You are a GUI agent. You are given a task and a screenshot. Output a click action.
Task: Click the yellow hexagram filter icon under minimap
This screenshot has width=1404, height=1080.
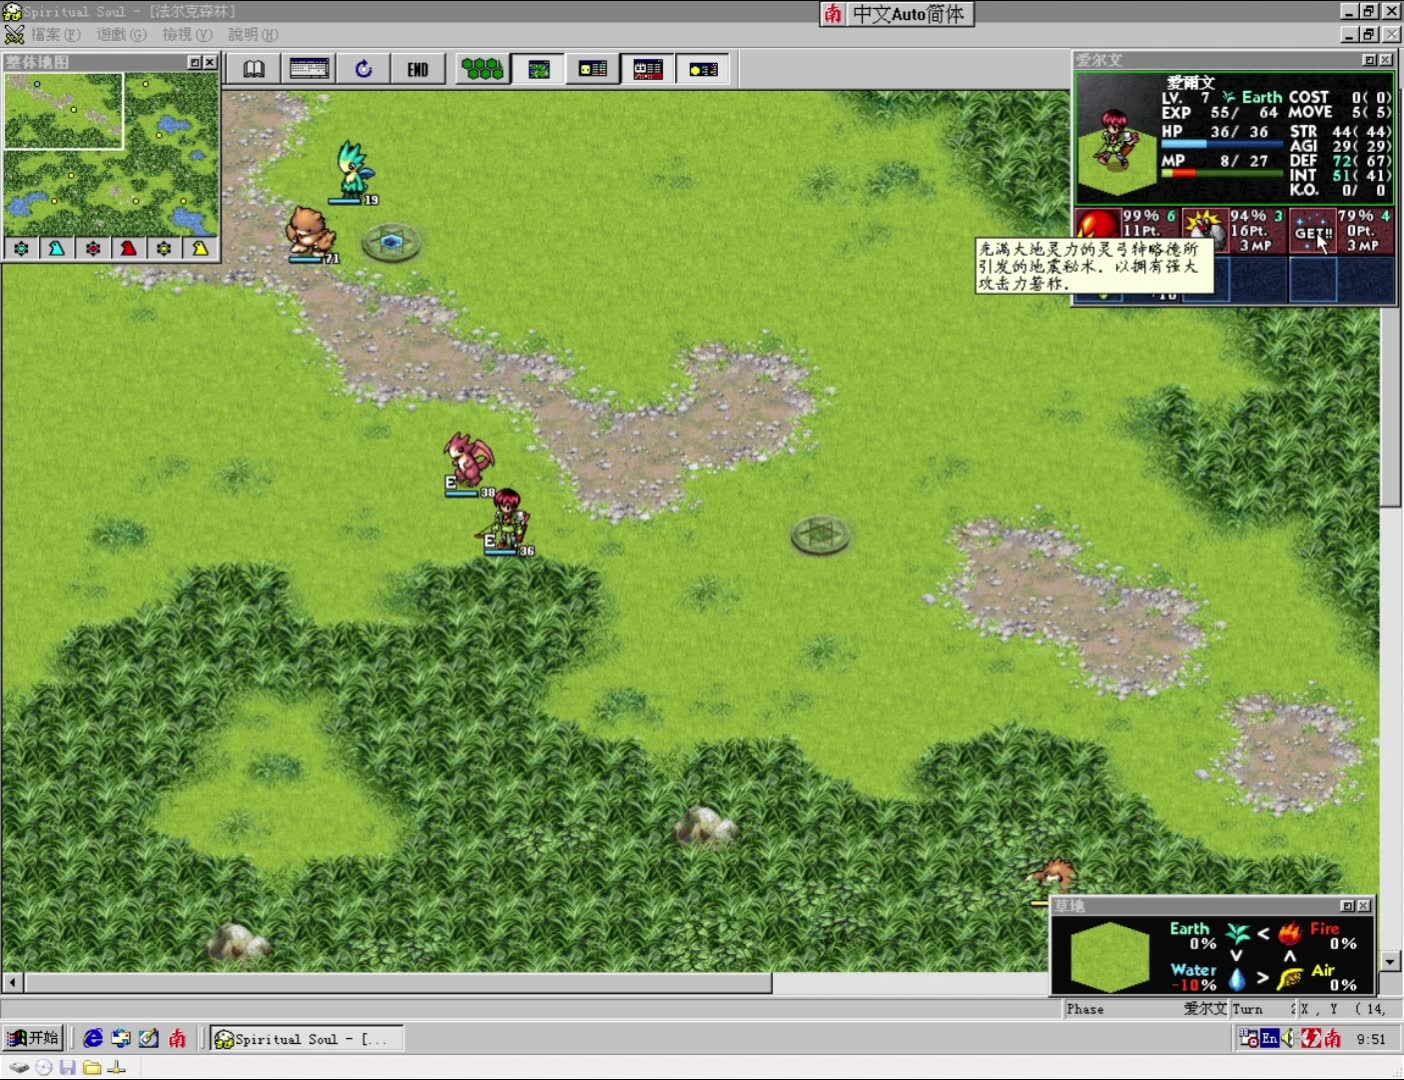coord(164,248)
